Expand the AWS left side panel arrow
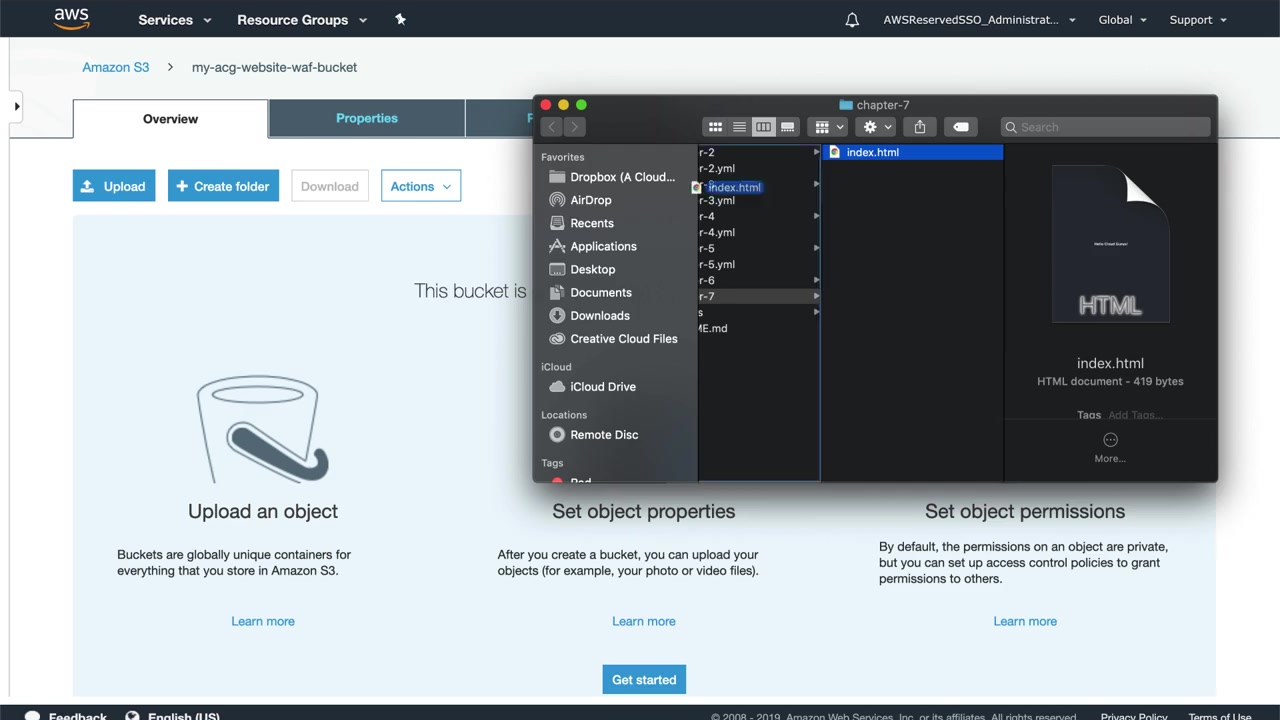This screenshot has height=720, width=1280. (16, 106)
